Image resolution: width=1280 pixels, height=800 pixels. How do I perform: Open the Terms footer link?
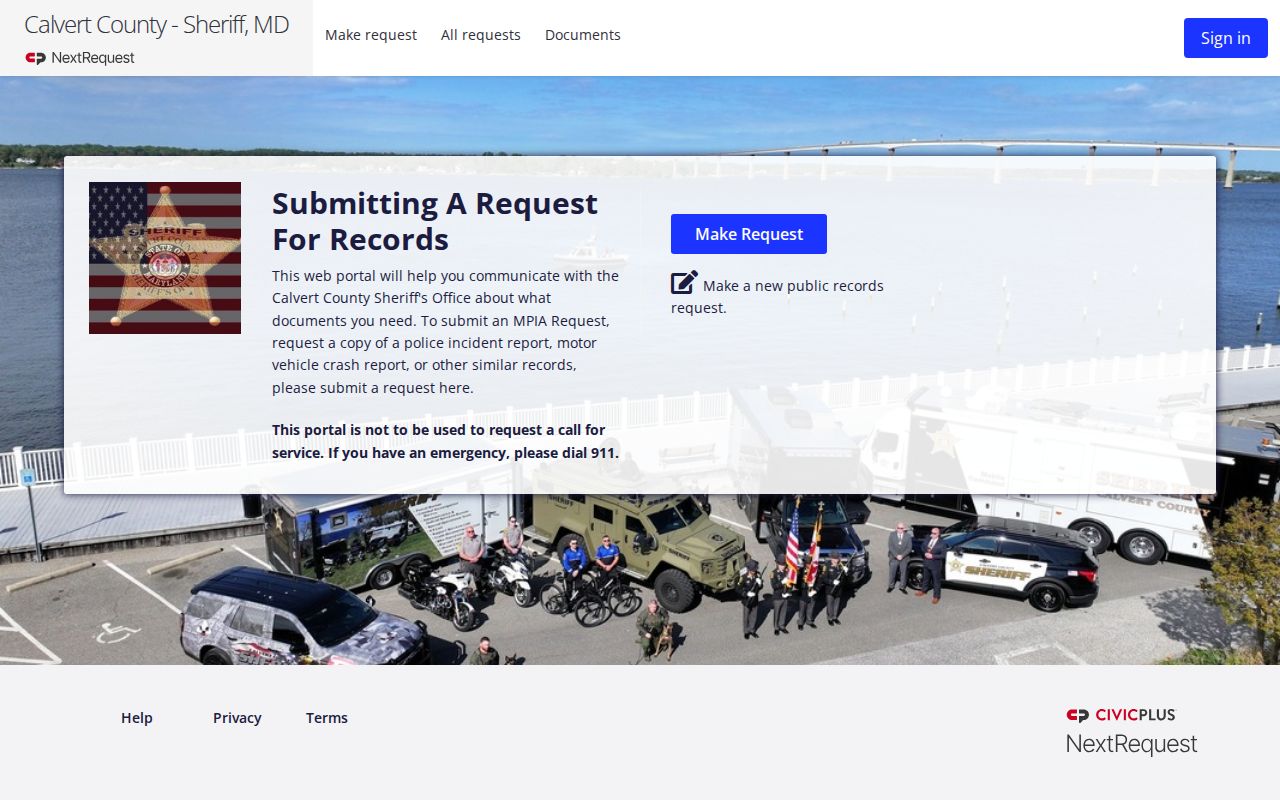[x=327, y=718]
